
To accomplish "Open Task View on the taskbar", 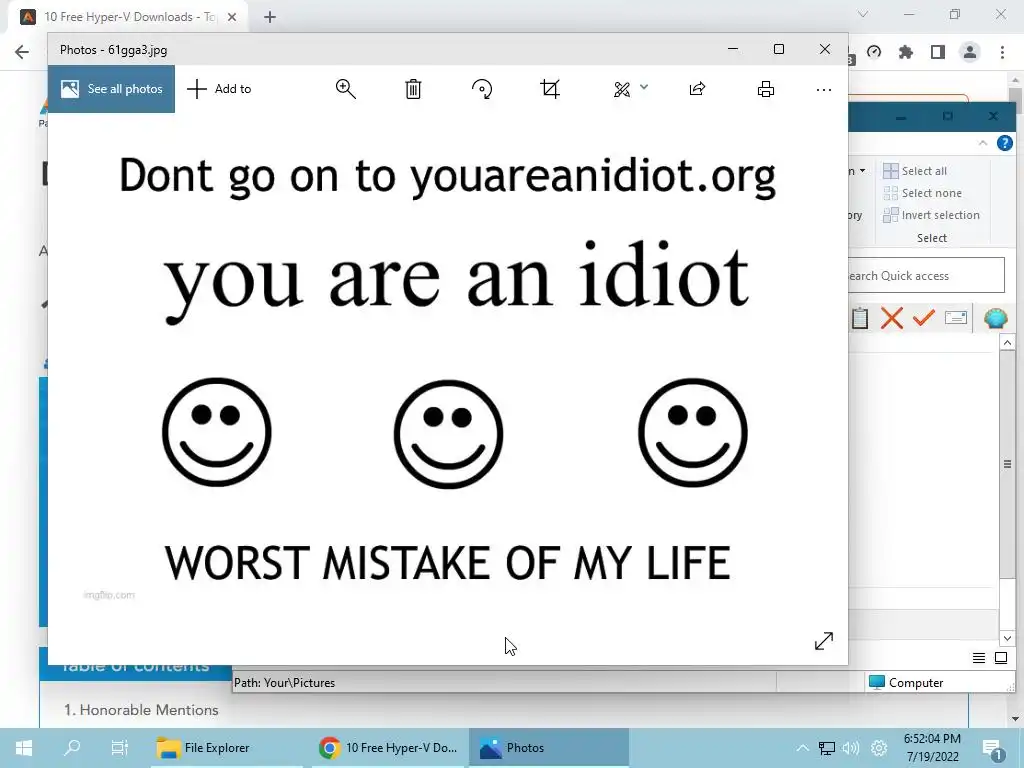I will pyautogui.click(x=120, y=748).
